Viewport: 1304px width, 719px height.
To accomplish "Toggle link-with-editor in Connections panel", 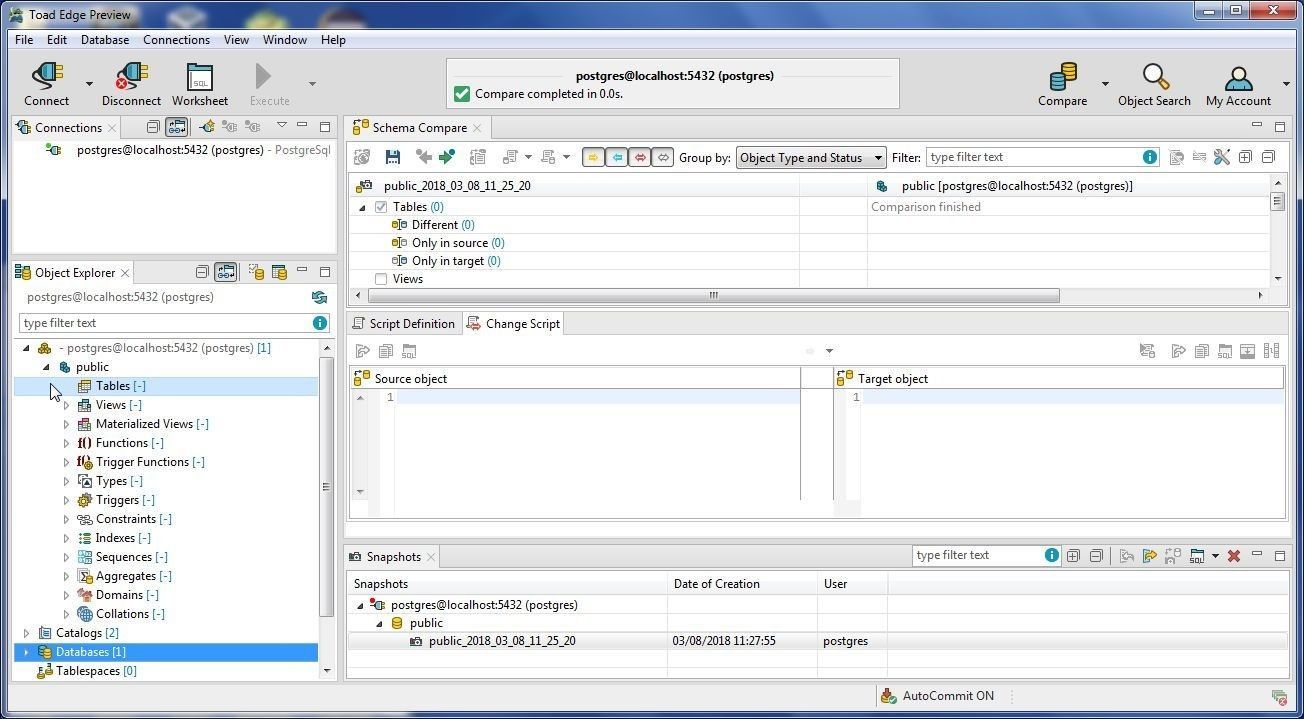I will pyautogui.click(x=177, y=127).
